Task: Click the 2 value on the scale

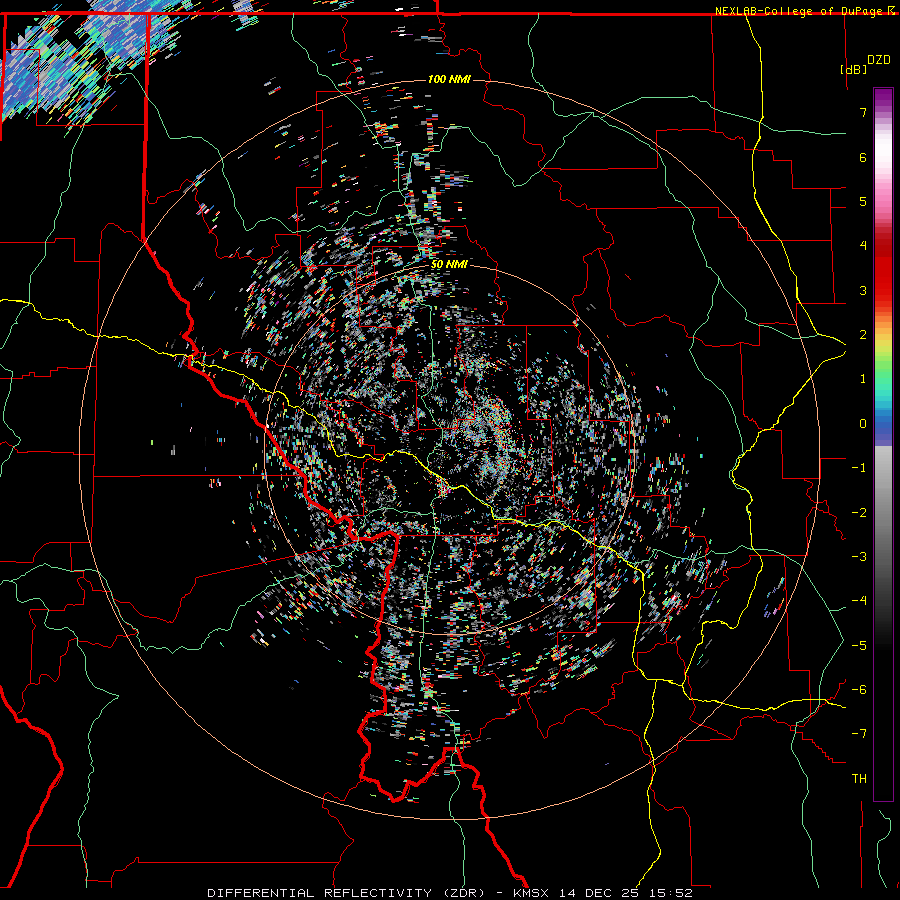Action: [x=863, y=335]
